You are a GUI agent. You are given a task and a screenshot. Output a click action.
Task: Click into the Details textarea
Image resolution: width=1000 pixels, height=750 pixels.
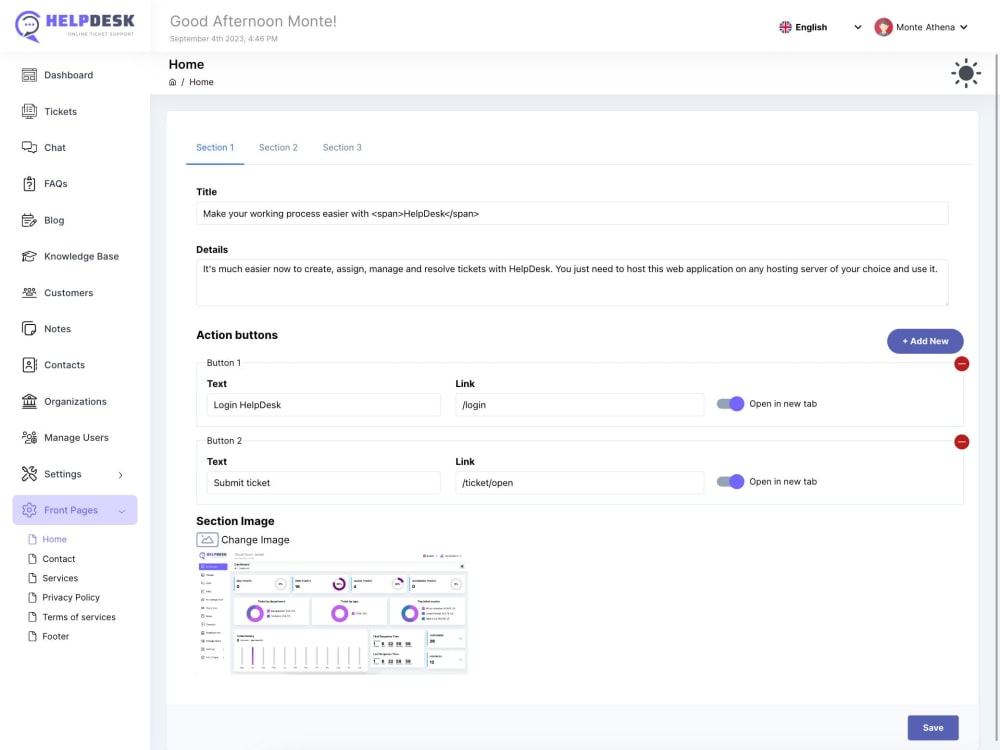(572, 283)
